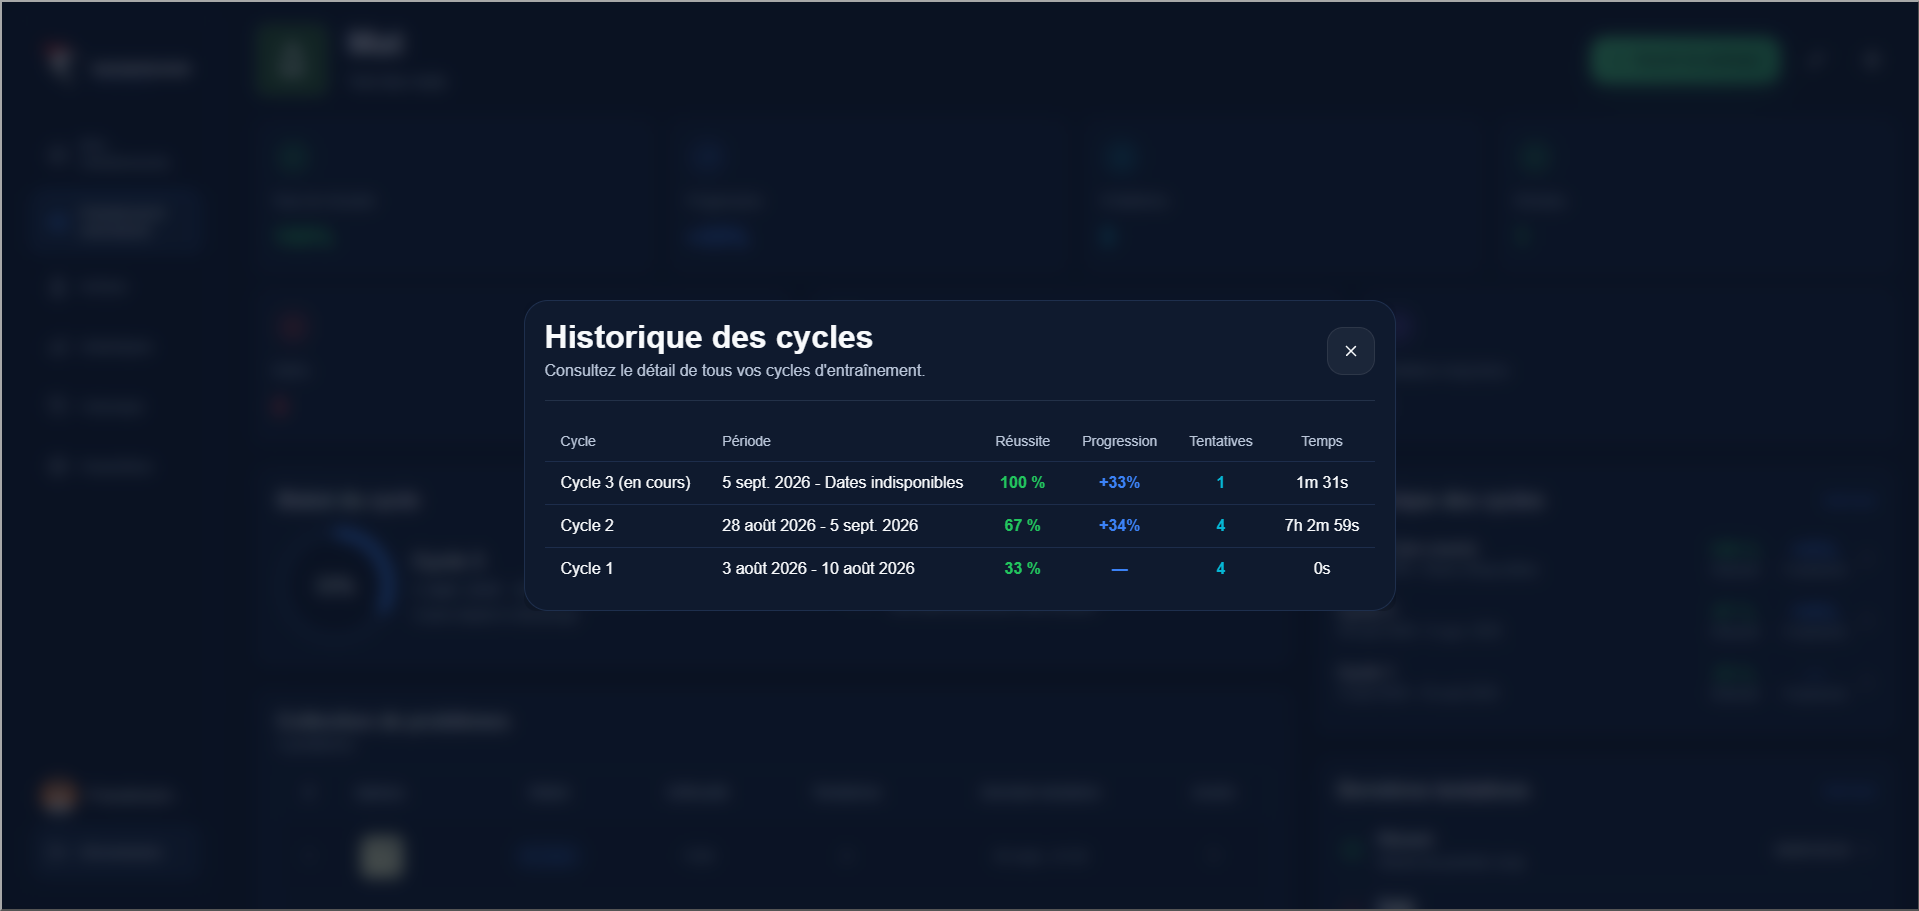
Task: Click the time value 1m 31s
Action: 1322,482
